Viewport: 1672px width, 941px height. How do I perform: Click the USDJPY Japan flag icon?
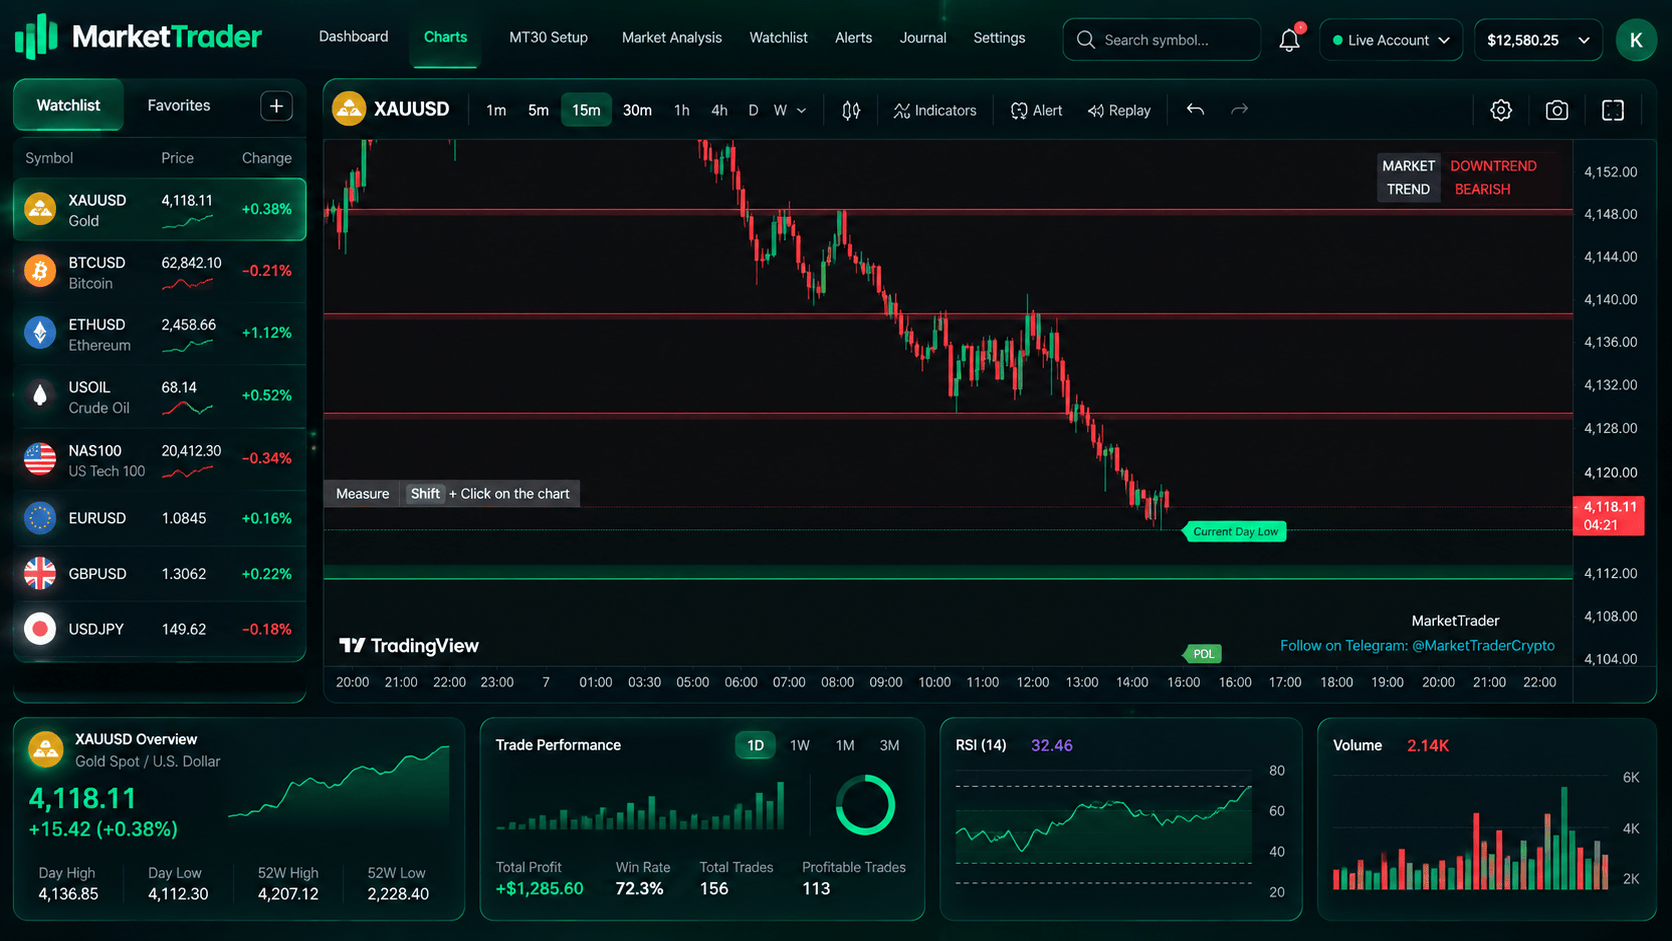[x=40, y=629]
